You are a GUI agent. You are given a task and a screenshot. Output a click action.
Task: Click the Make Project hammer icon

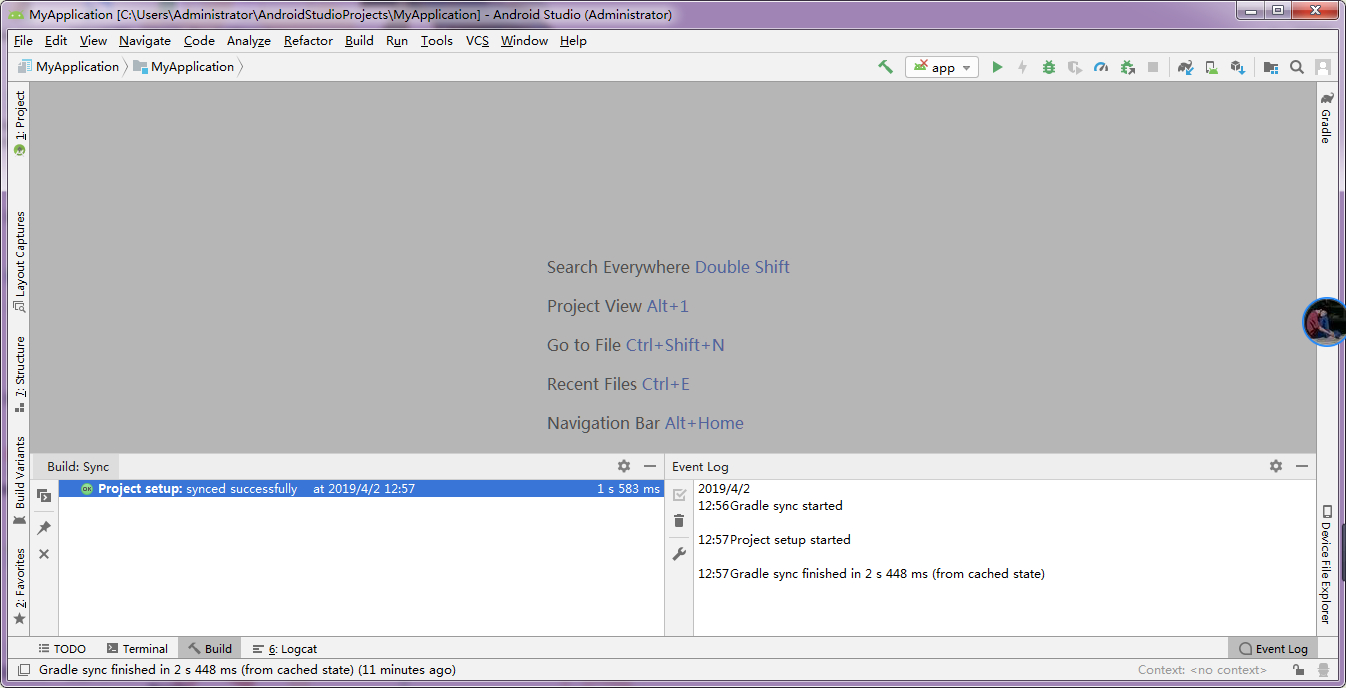885,67
